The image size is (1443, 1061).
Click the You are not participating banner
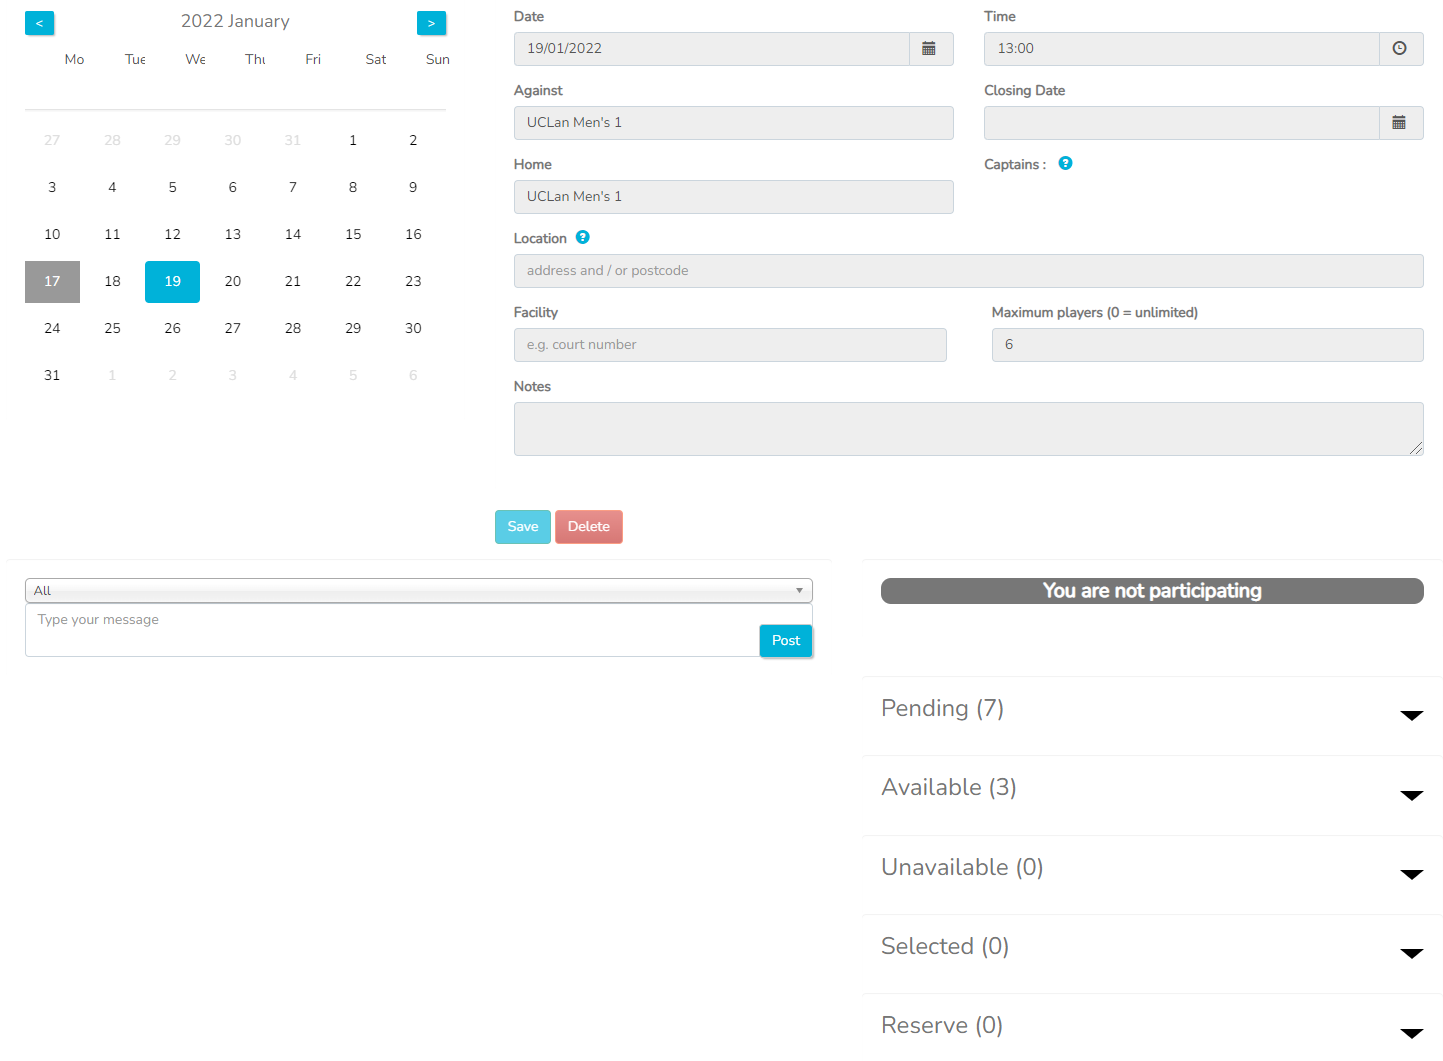coord(1152,591)
